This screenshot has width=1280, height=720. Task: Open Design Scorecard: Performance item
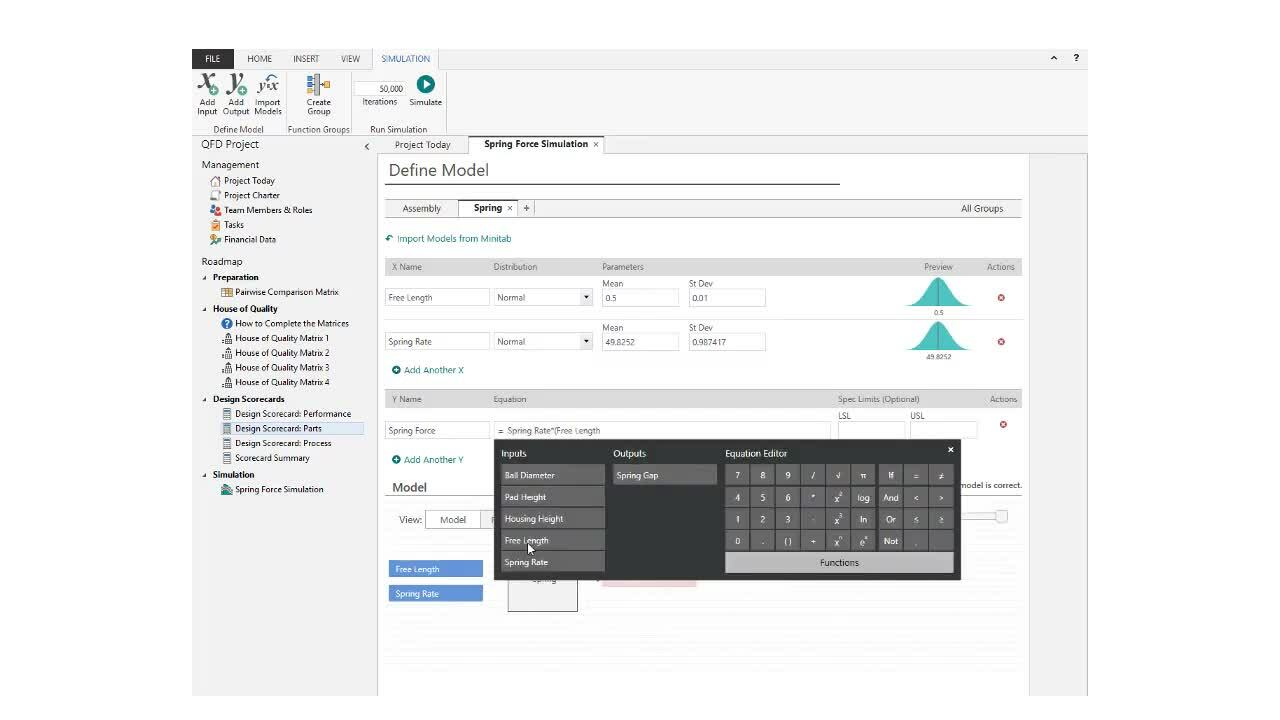tap(286, 413)
